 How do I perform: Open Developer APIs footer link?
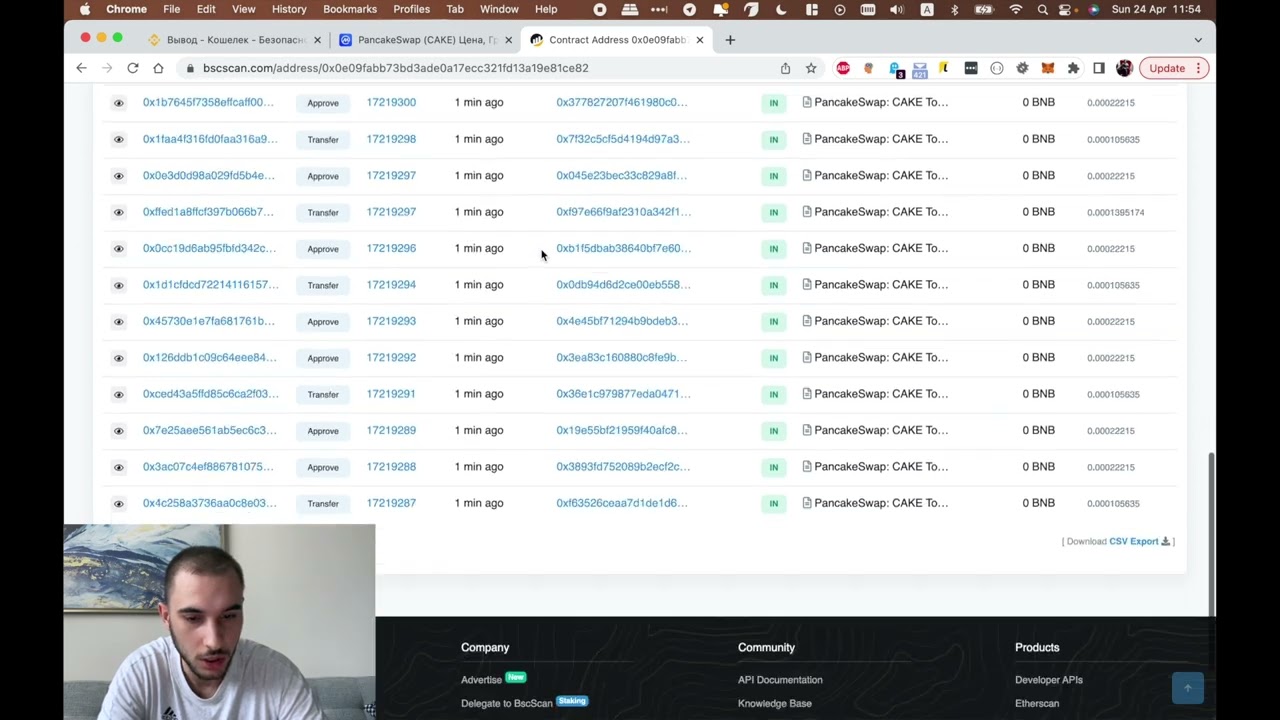coord(1049,680)
